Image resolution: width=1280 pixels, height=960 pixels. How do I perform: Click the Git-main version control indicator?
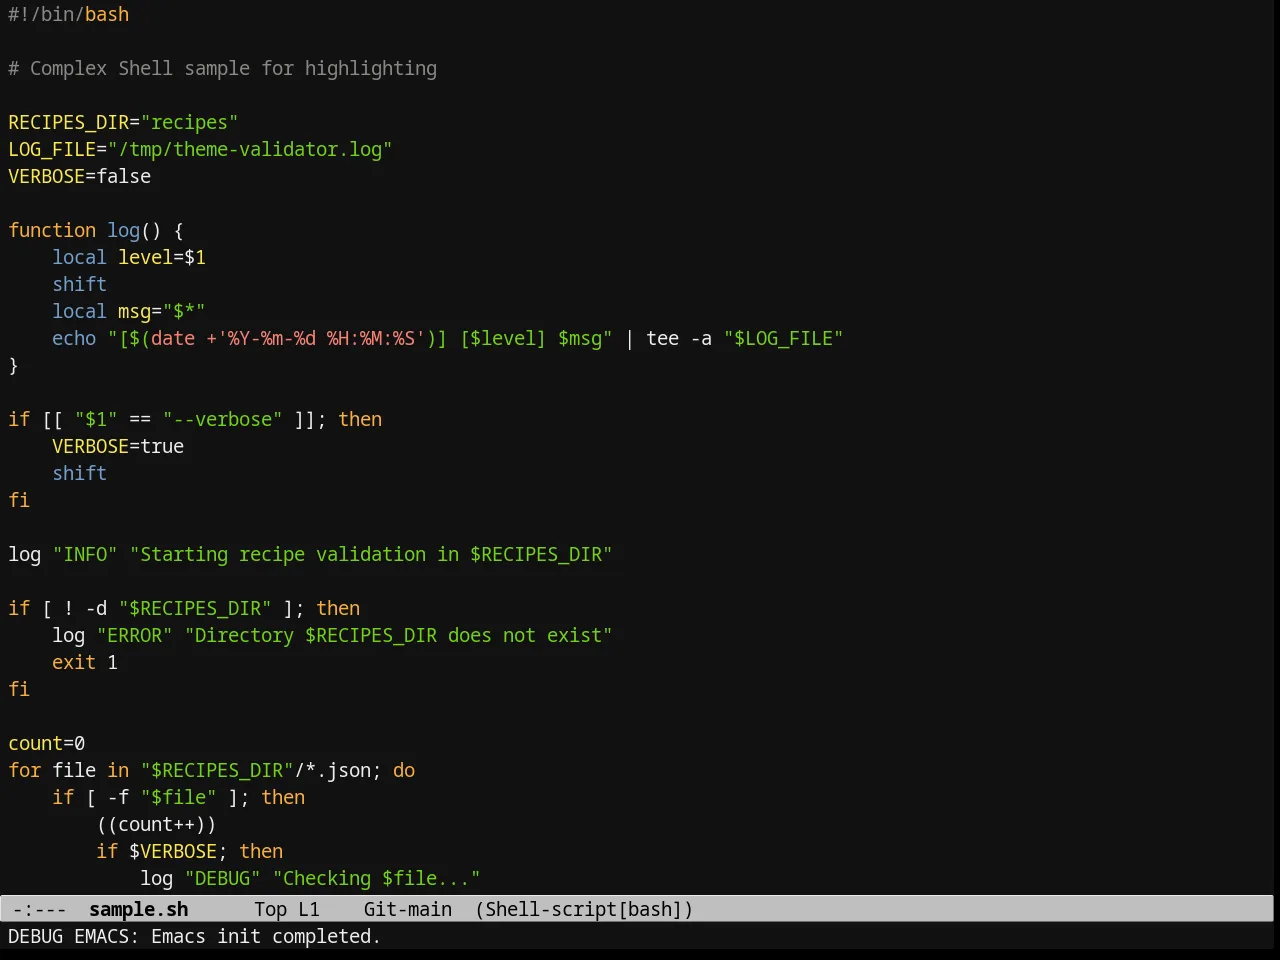click(408, 909)
